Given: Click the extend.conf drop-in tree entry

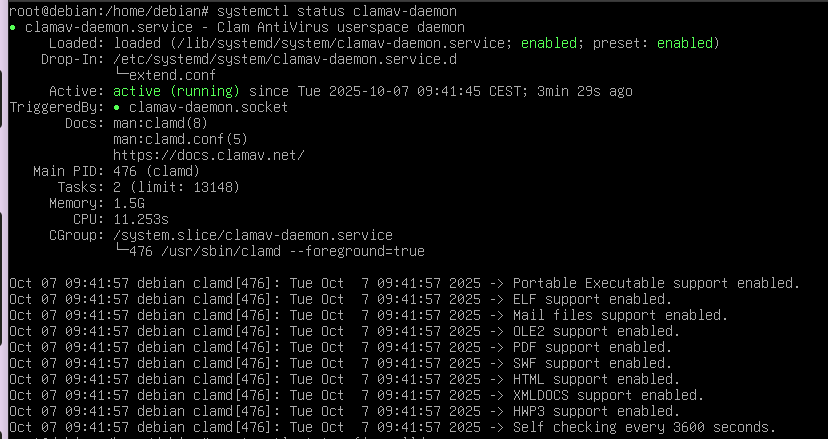Looking at the screenshot, I should [x=170, y=75].
